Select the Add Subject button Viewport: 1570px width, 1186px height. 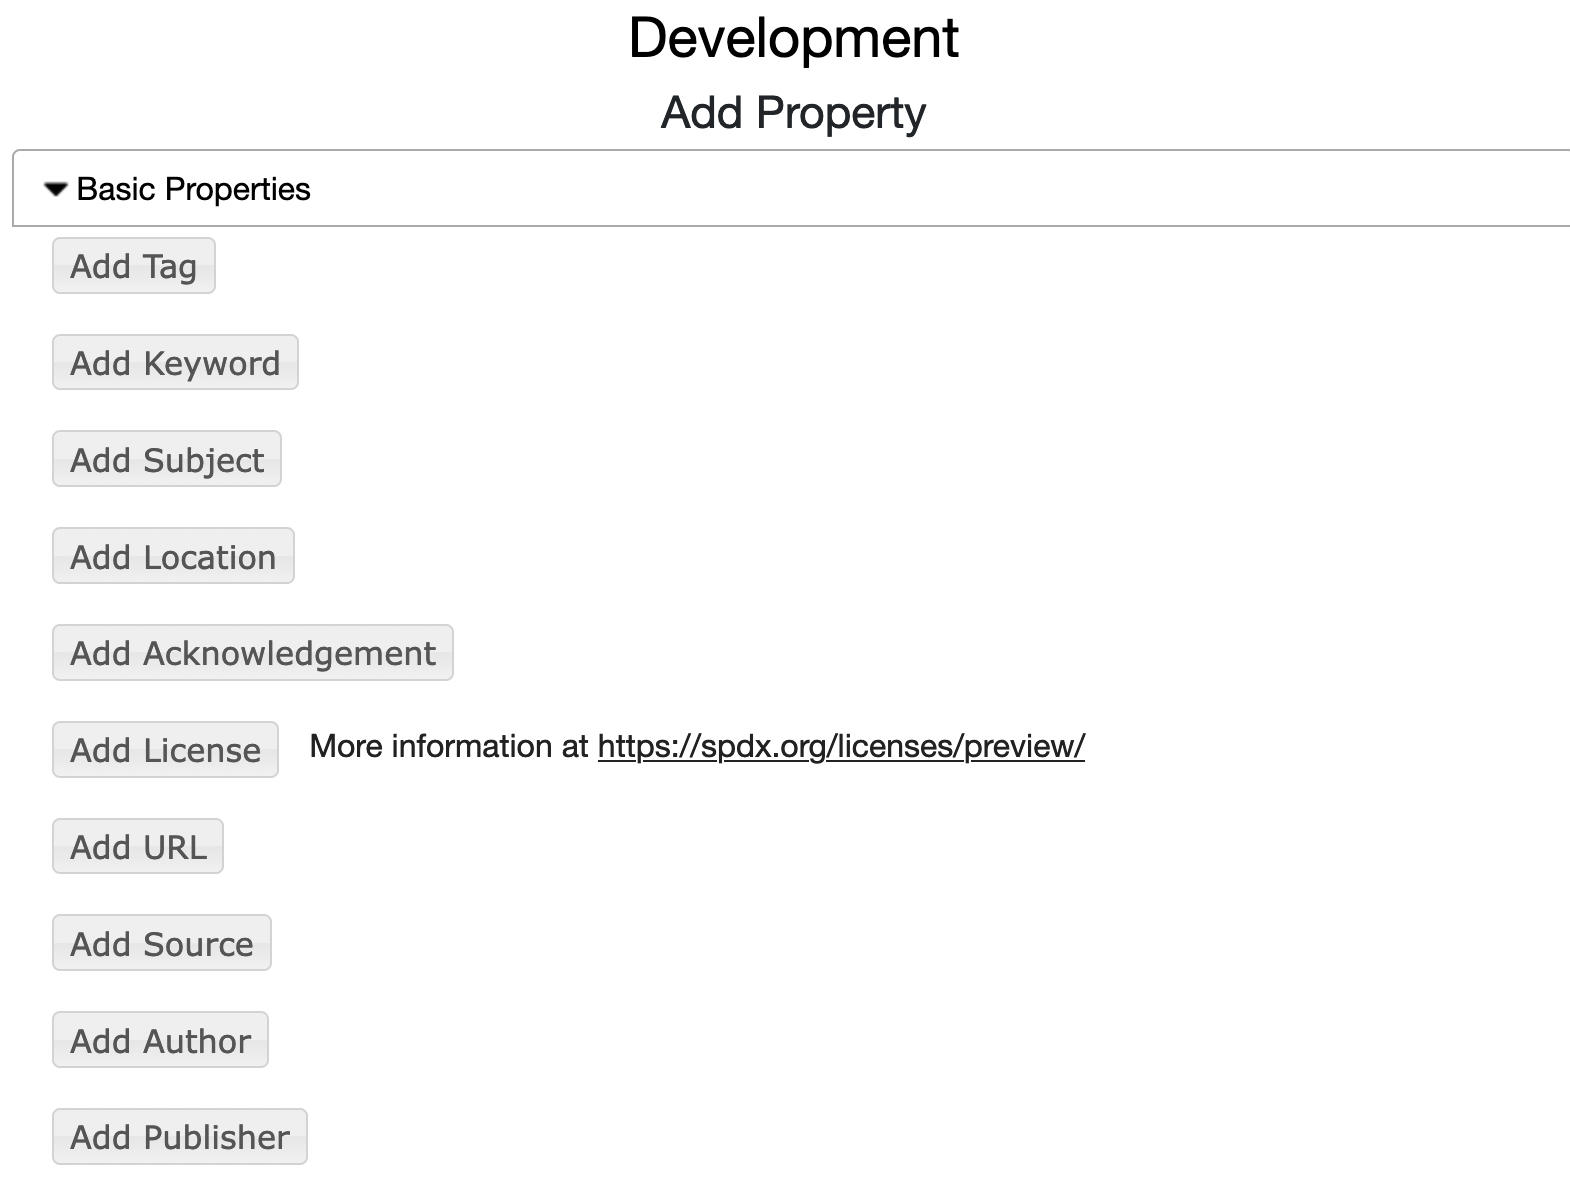(166, 460)
